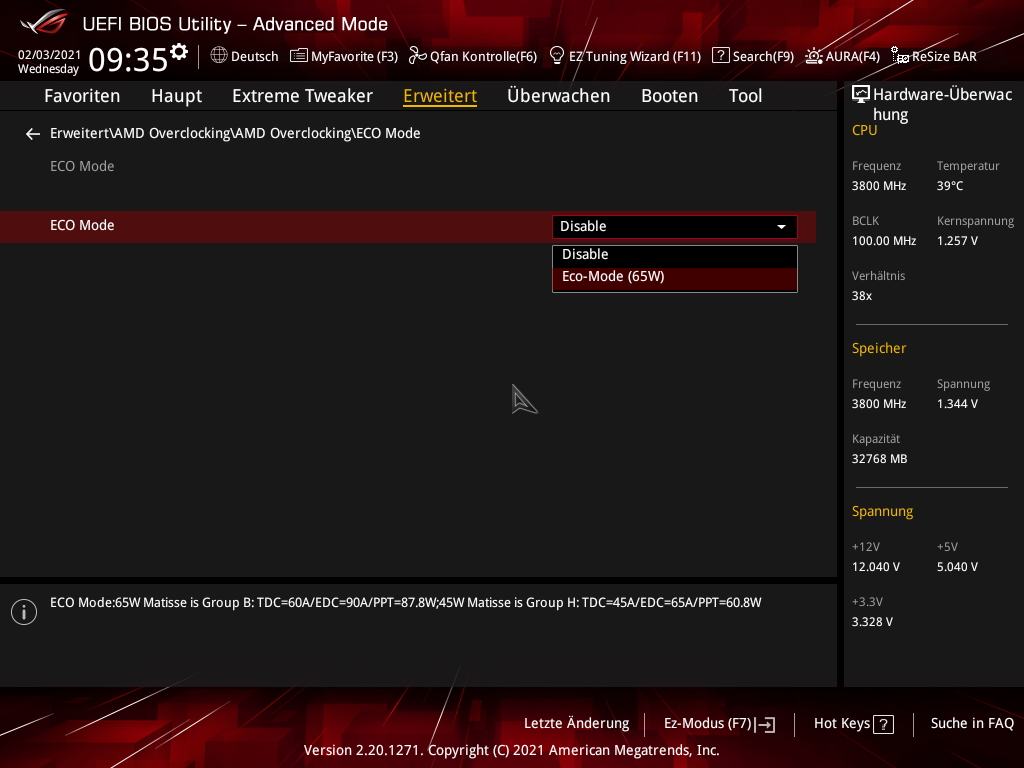The image size is (1024, 768).
Task: Click the Speicher section heading
Action: coord(878,348)
